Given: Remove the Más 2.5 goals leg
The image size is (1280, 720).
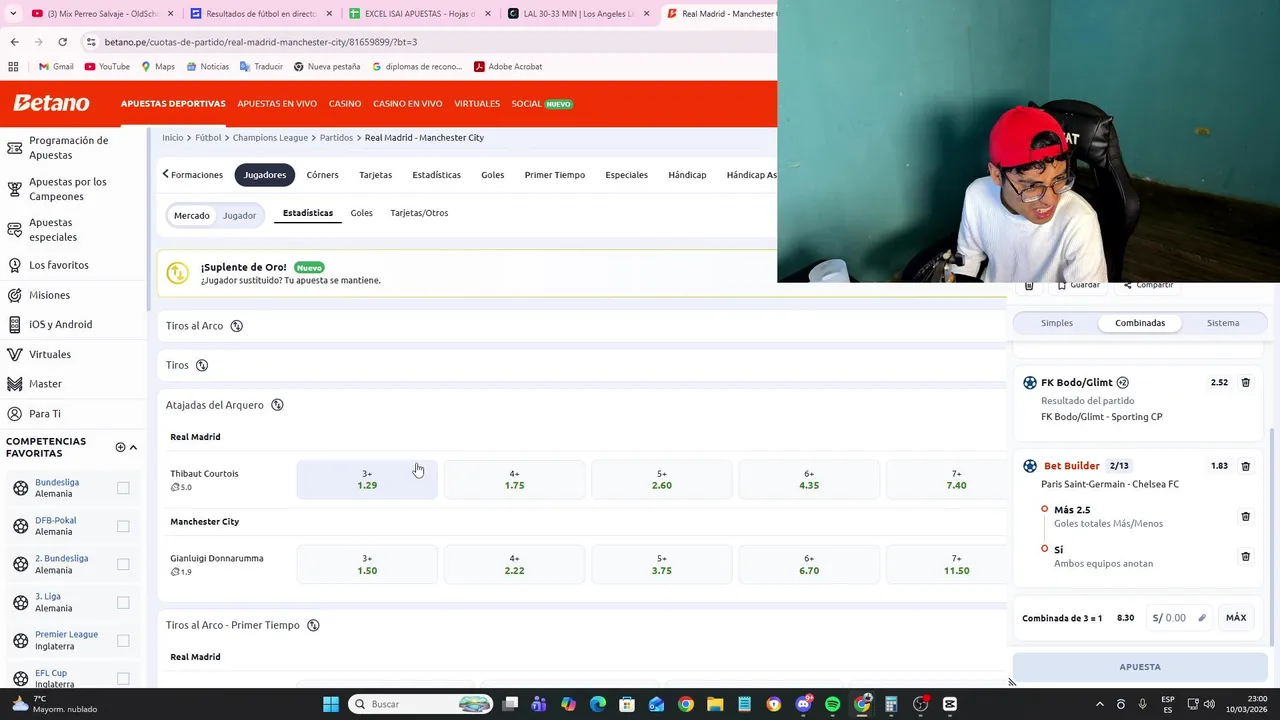Looking at the screenshot, I should point(1245,516).
